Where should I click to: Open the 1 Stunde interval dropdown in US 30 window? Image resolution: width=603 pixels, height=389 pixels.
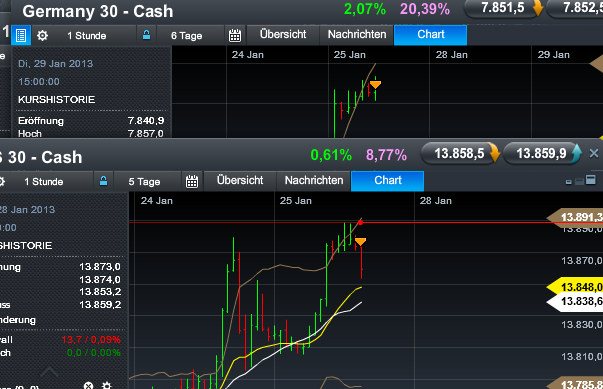pos(43,182)
